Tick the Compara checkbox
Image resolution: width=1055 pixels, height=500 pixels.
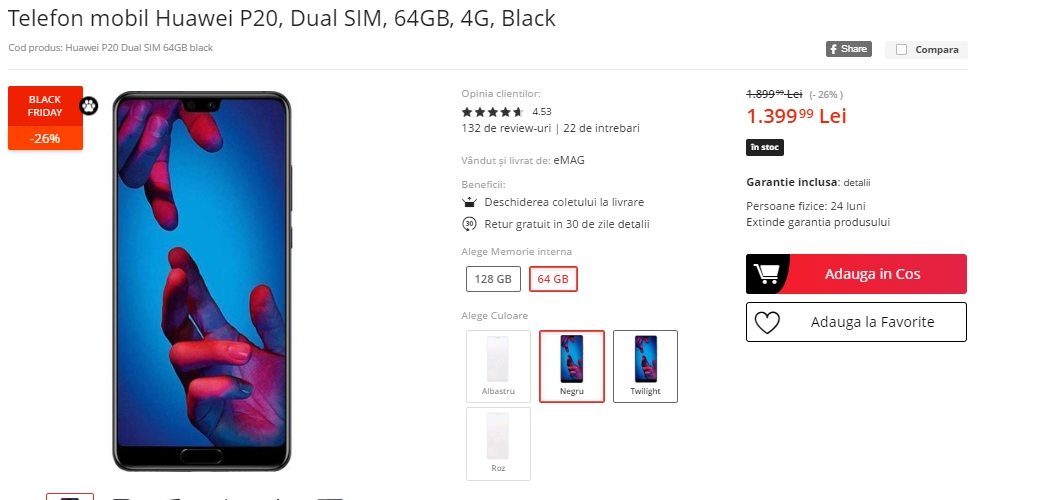point(902,50)
